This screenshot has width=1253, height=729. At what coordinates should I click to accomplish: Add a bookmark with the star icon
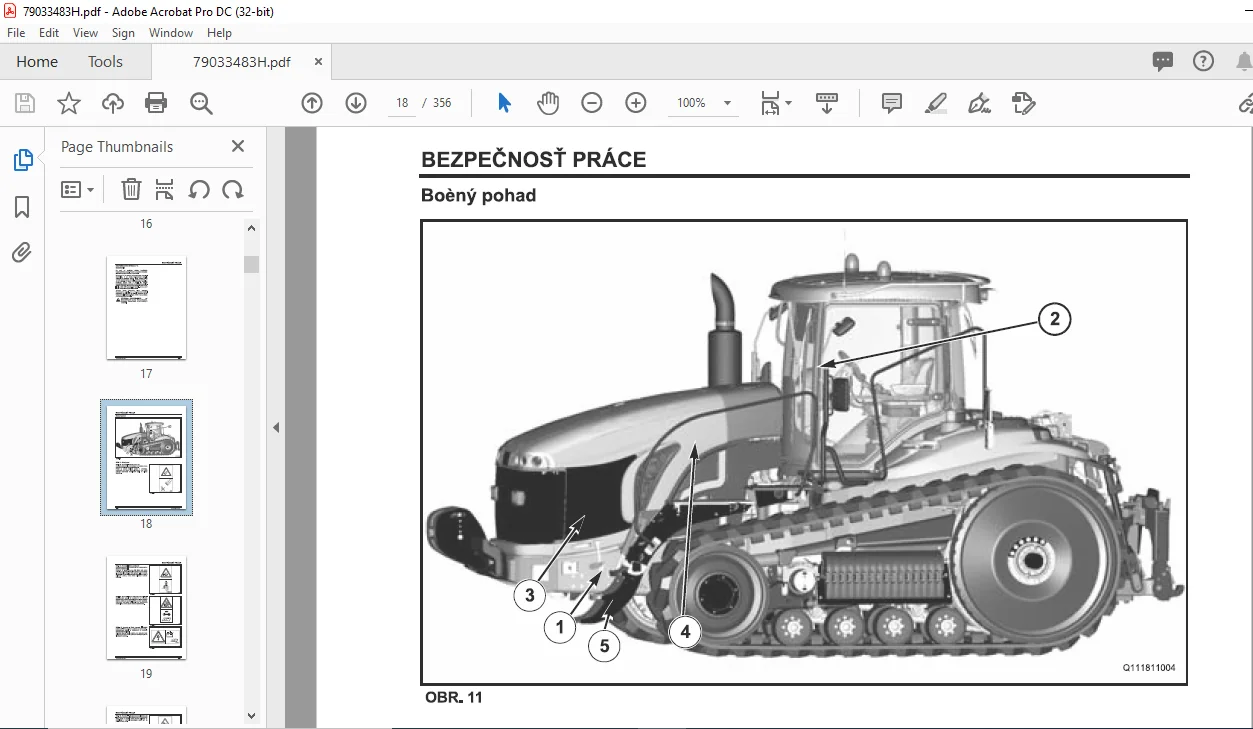(x=69, y=103)
